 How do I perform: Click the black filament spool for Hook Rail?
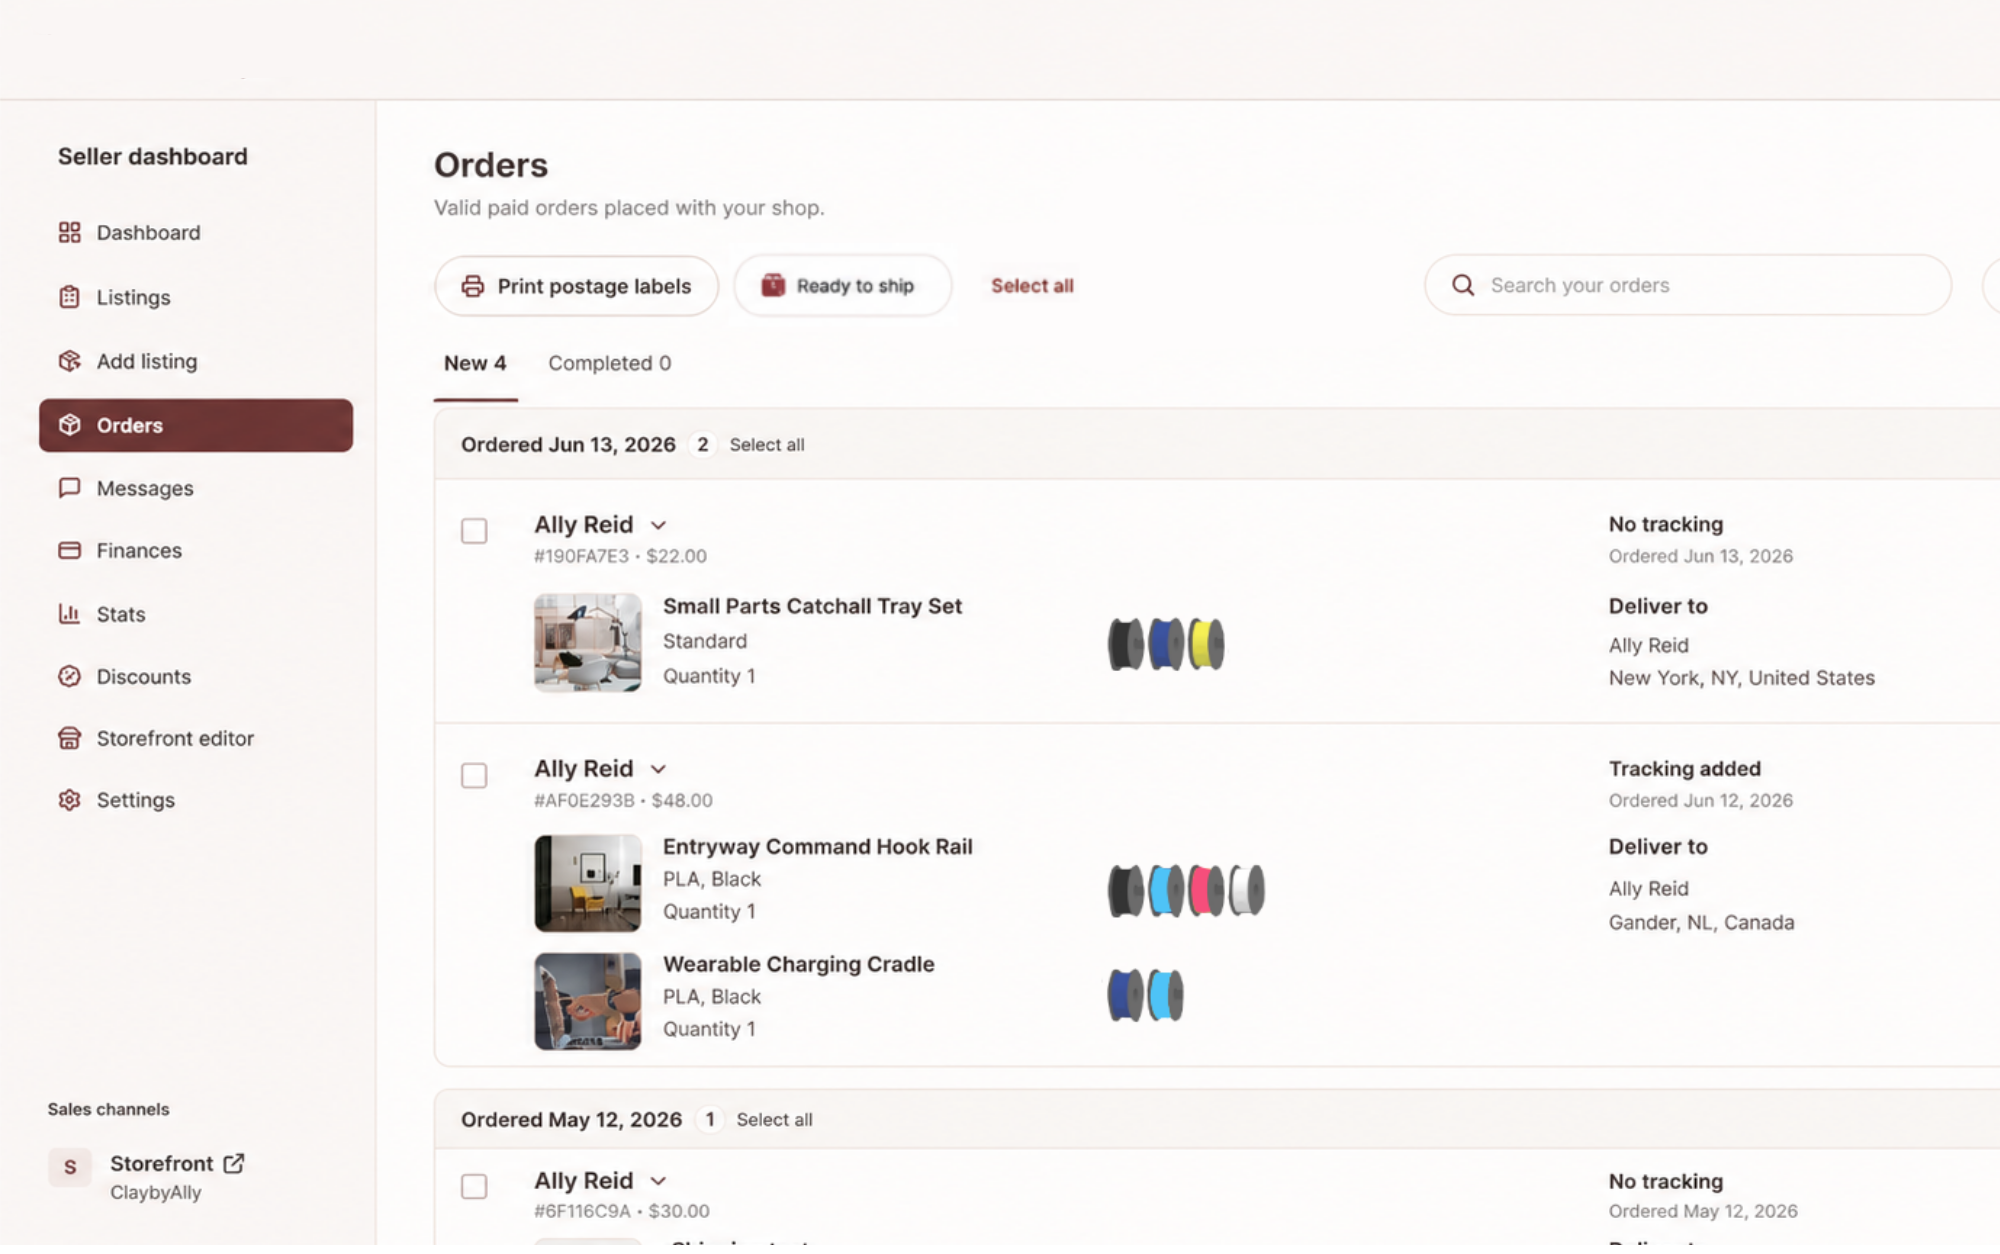tap(1125, 889)
